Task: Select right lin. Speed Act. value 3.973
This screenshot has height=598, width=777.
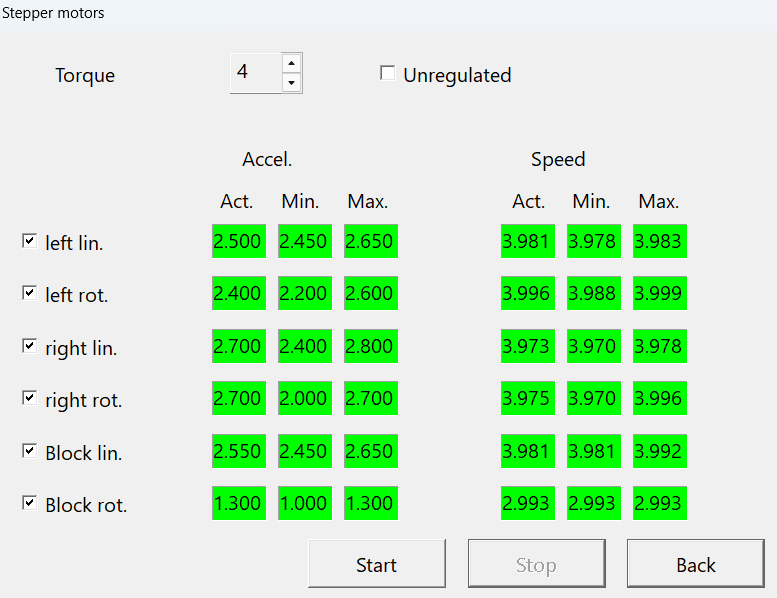Action: 528,346
